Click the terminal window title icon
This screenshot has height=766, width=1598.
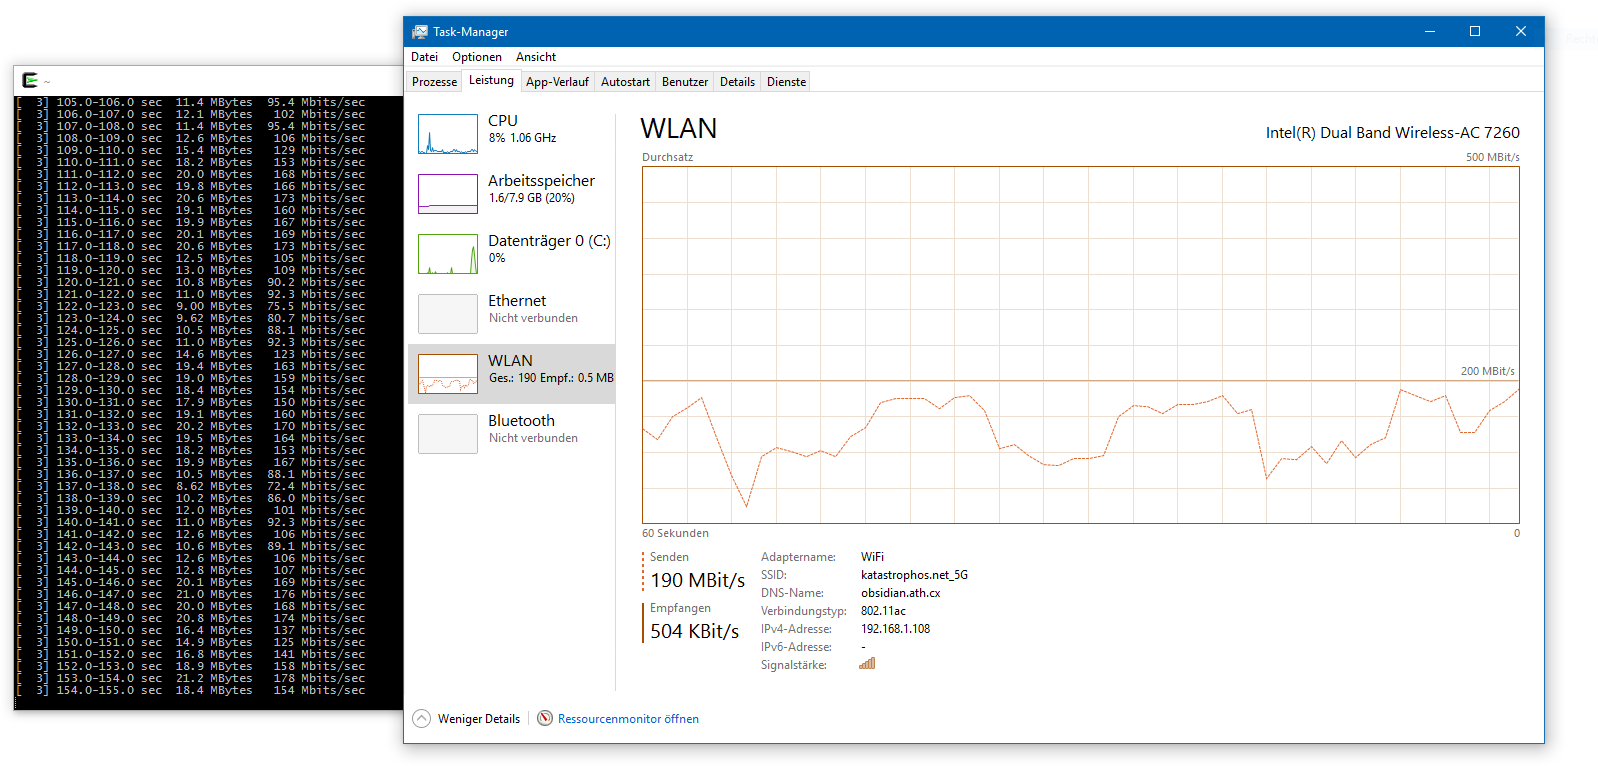tap(30, 80)
